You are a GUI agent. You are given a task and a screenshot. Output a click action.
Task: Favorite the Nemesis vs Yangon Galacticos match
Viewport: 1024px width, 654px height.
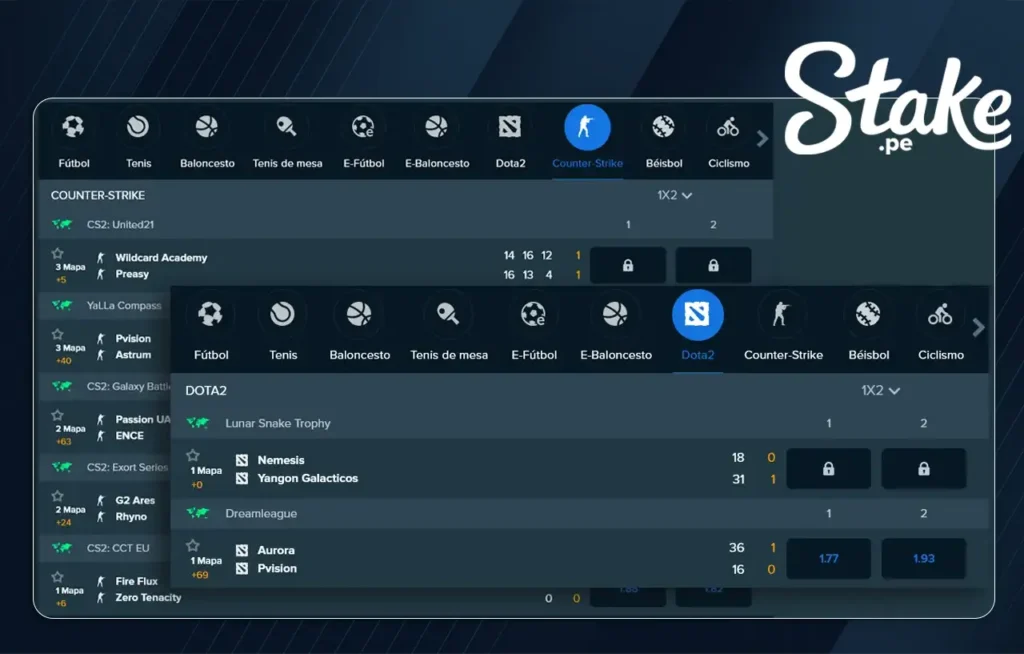[193, 456]
